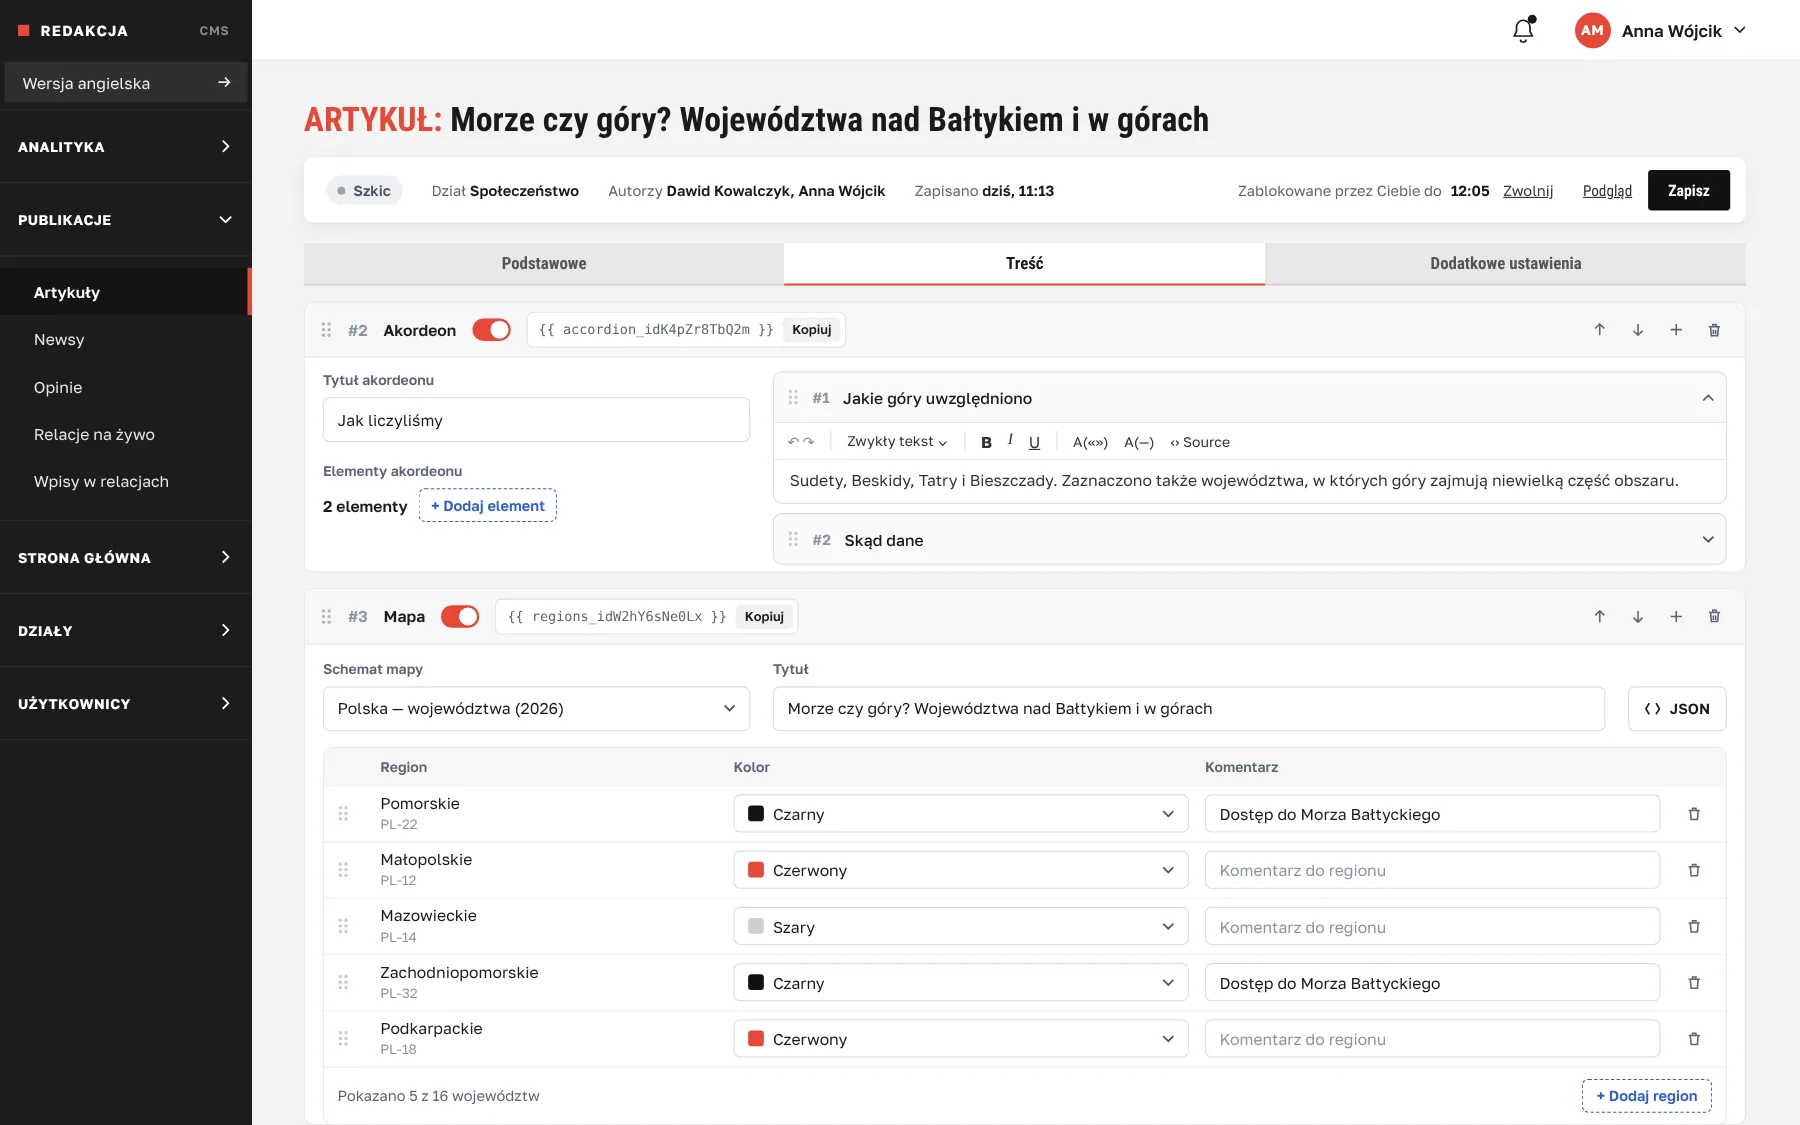Apply bold formatting in the editor
The height and width of the screenshot is (1125, 1800).
pos(986,442)
